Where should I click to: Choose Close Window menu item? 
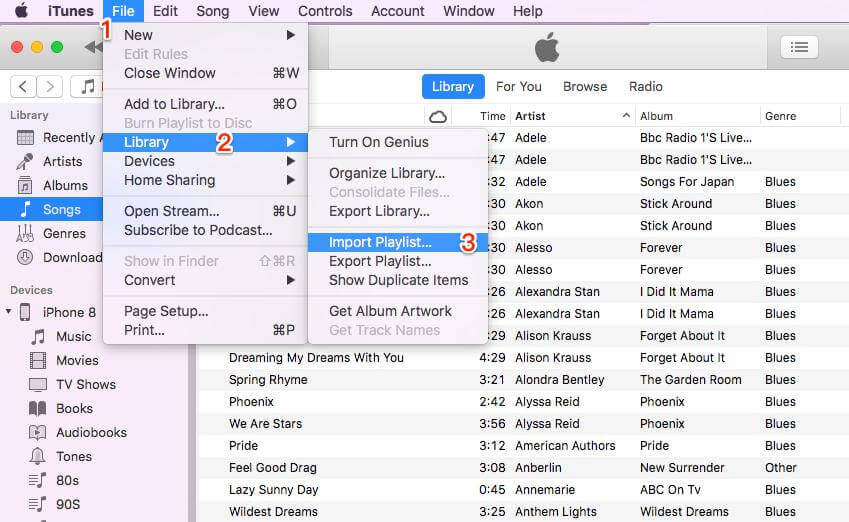click(206, 73)
